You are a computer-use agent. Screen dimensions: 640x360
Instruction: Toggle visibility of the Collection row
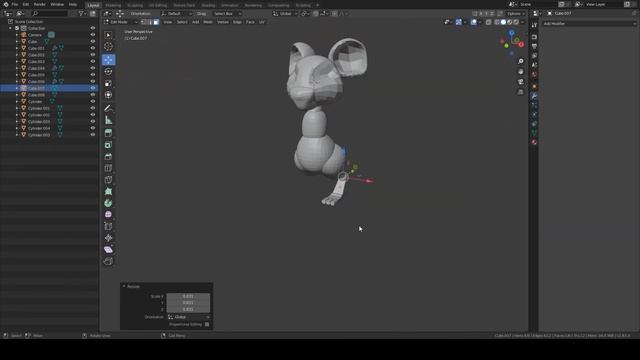(x=93, y=28)
